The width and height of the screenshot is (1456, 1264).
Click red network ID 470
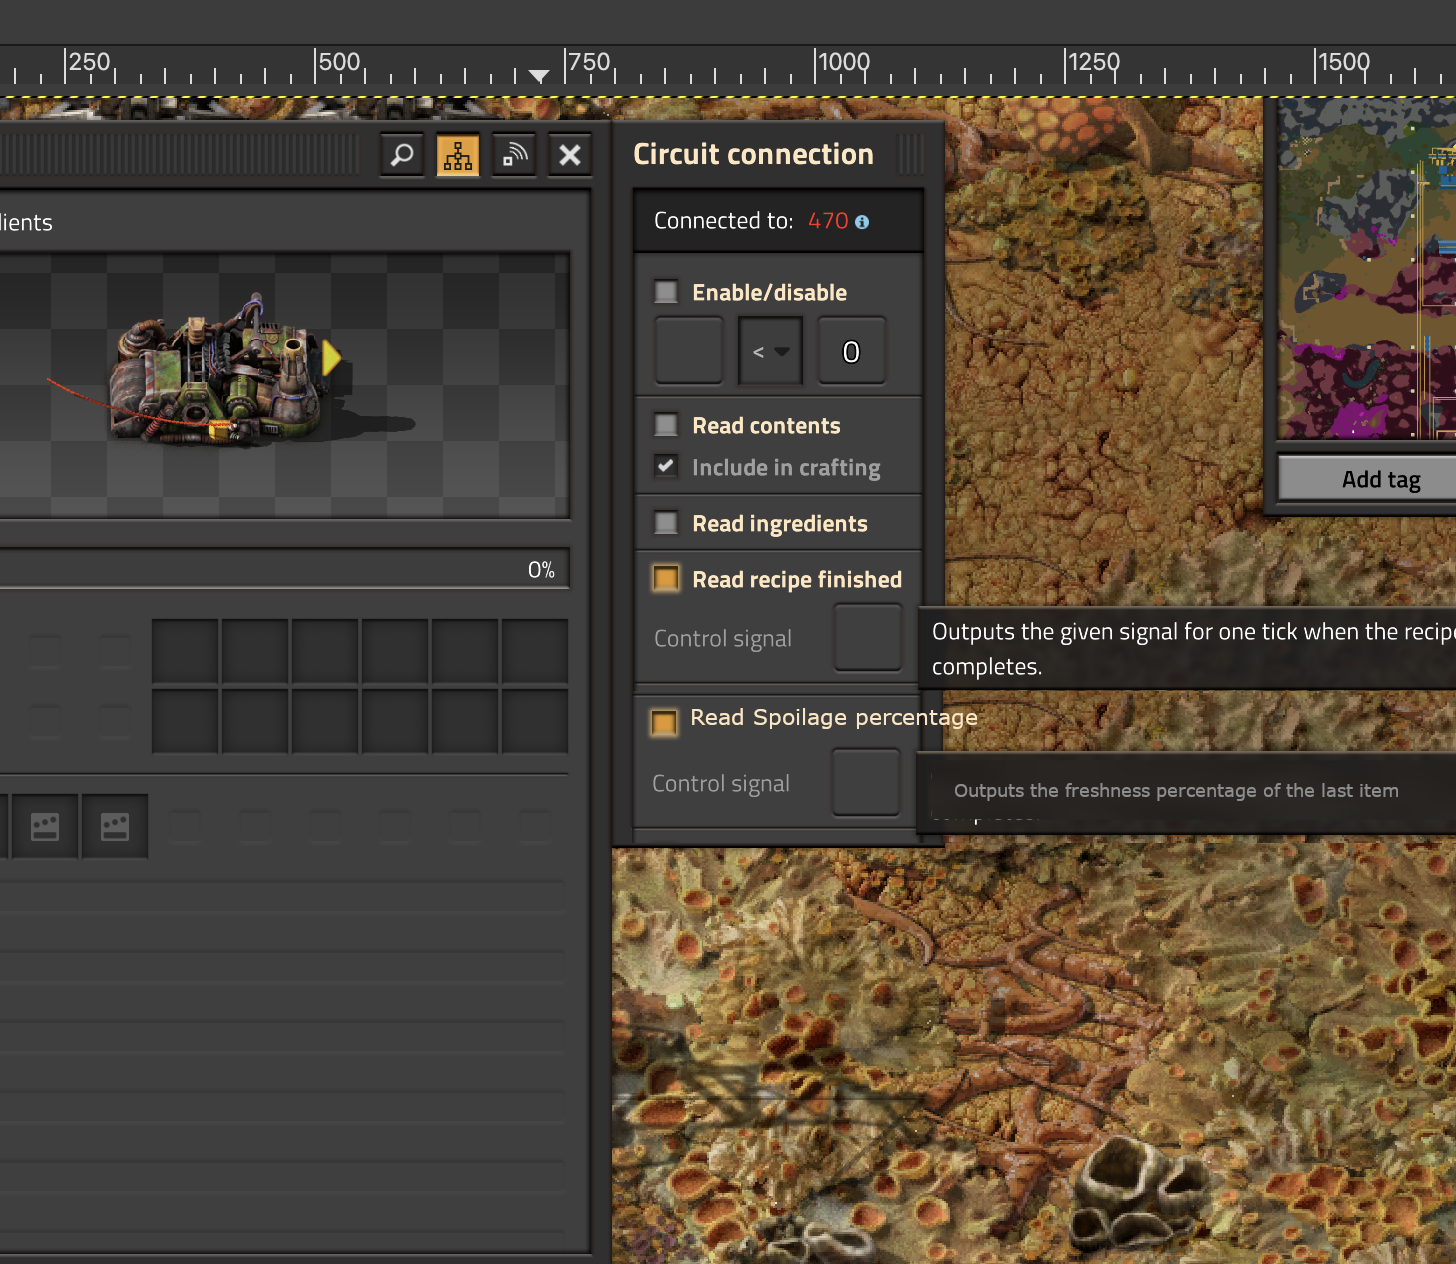[828, 221]
